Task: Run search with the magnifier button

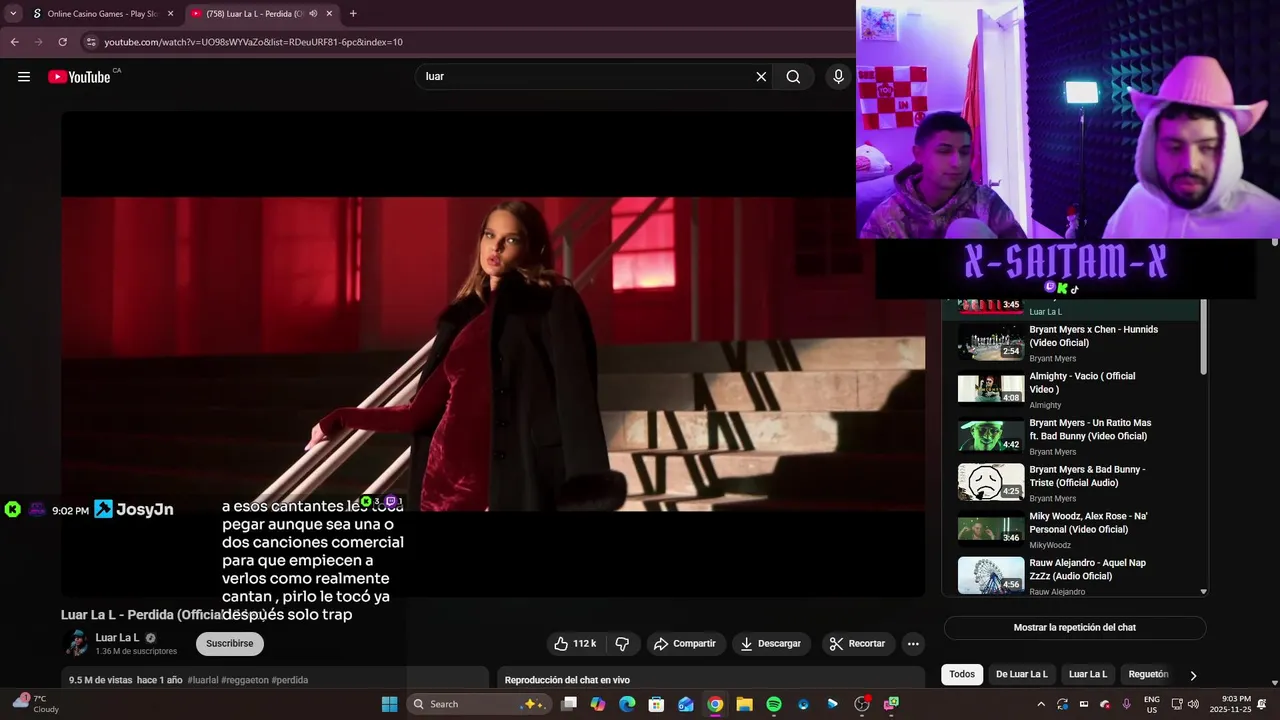Action: [x=793, y=77]
